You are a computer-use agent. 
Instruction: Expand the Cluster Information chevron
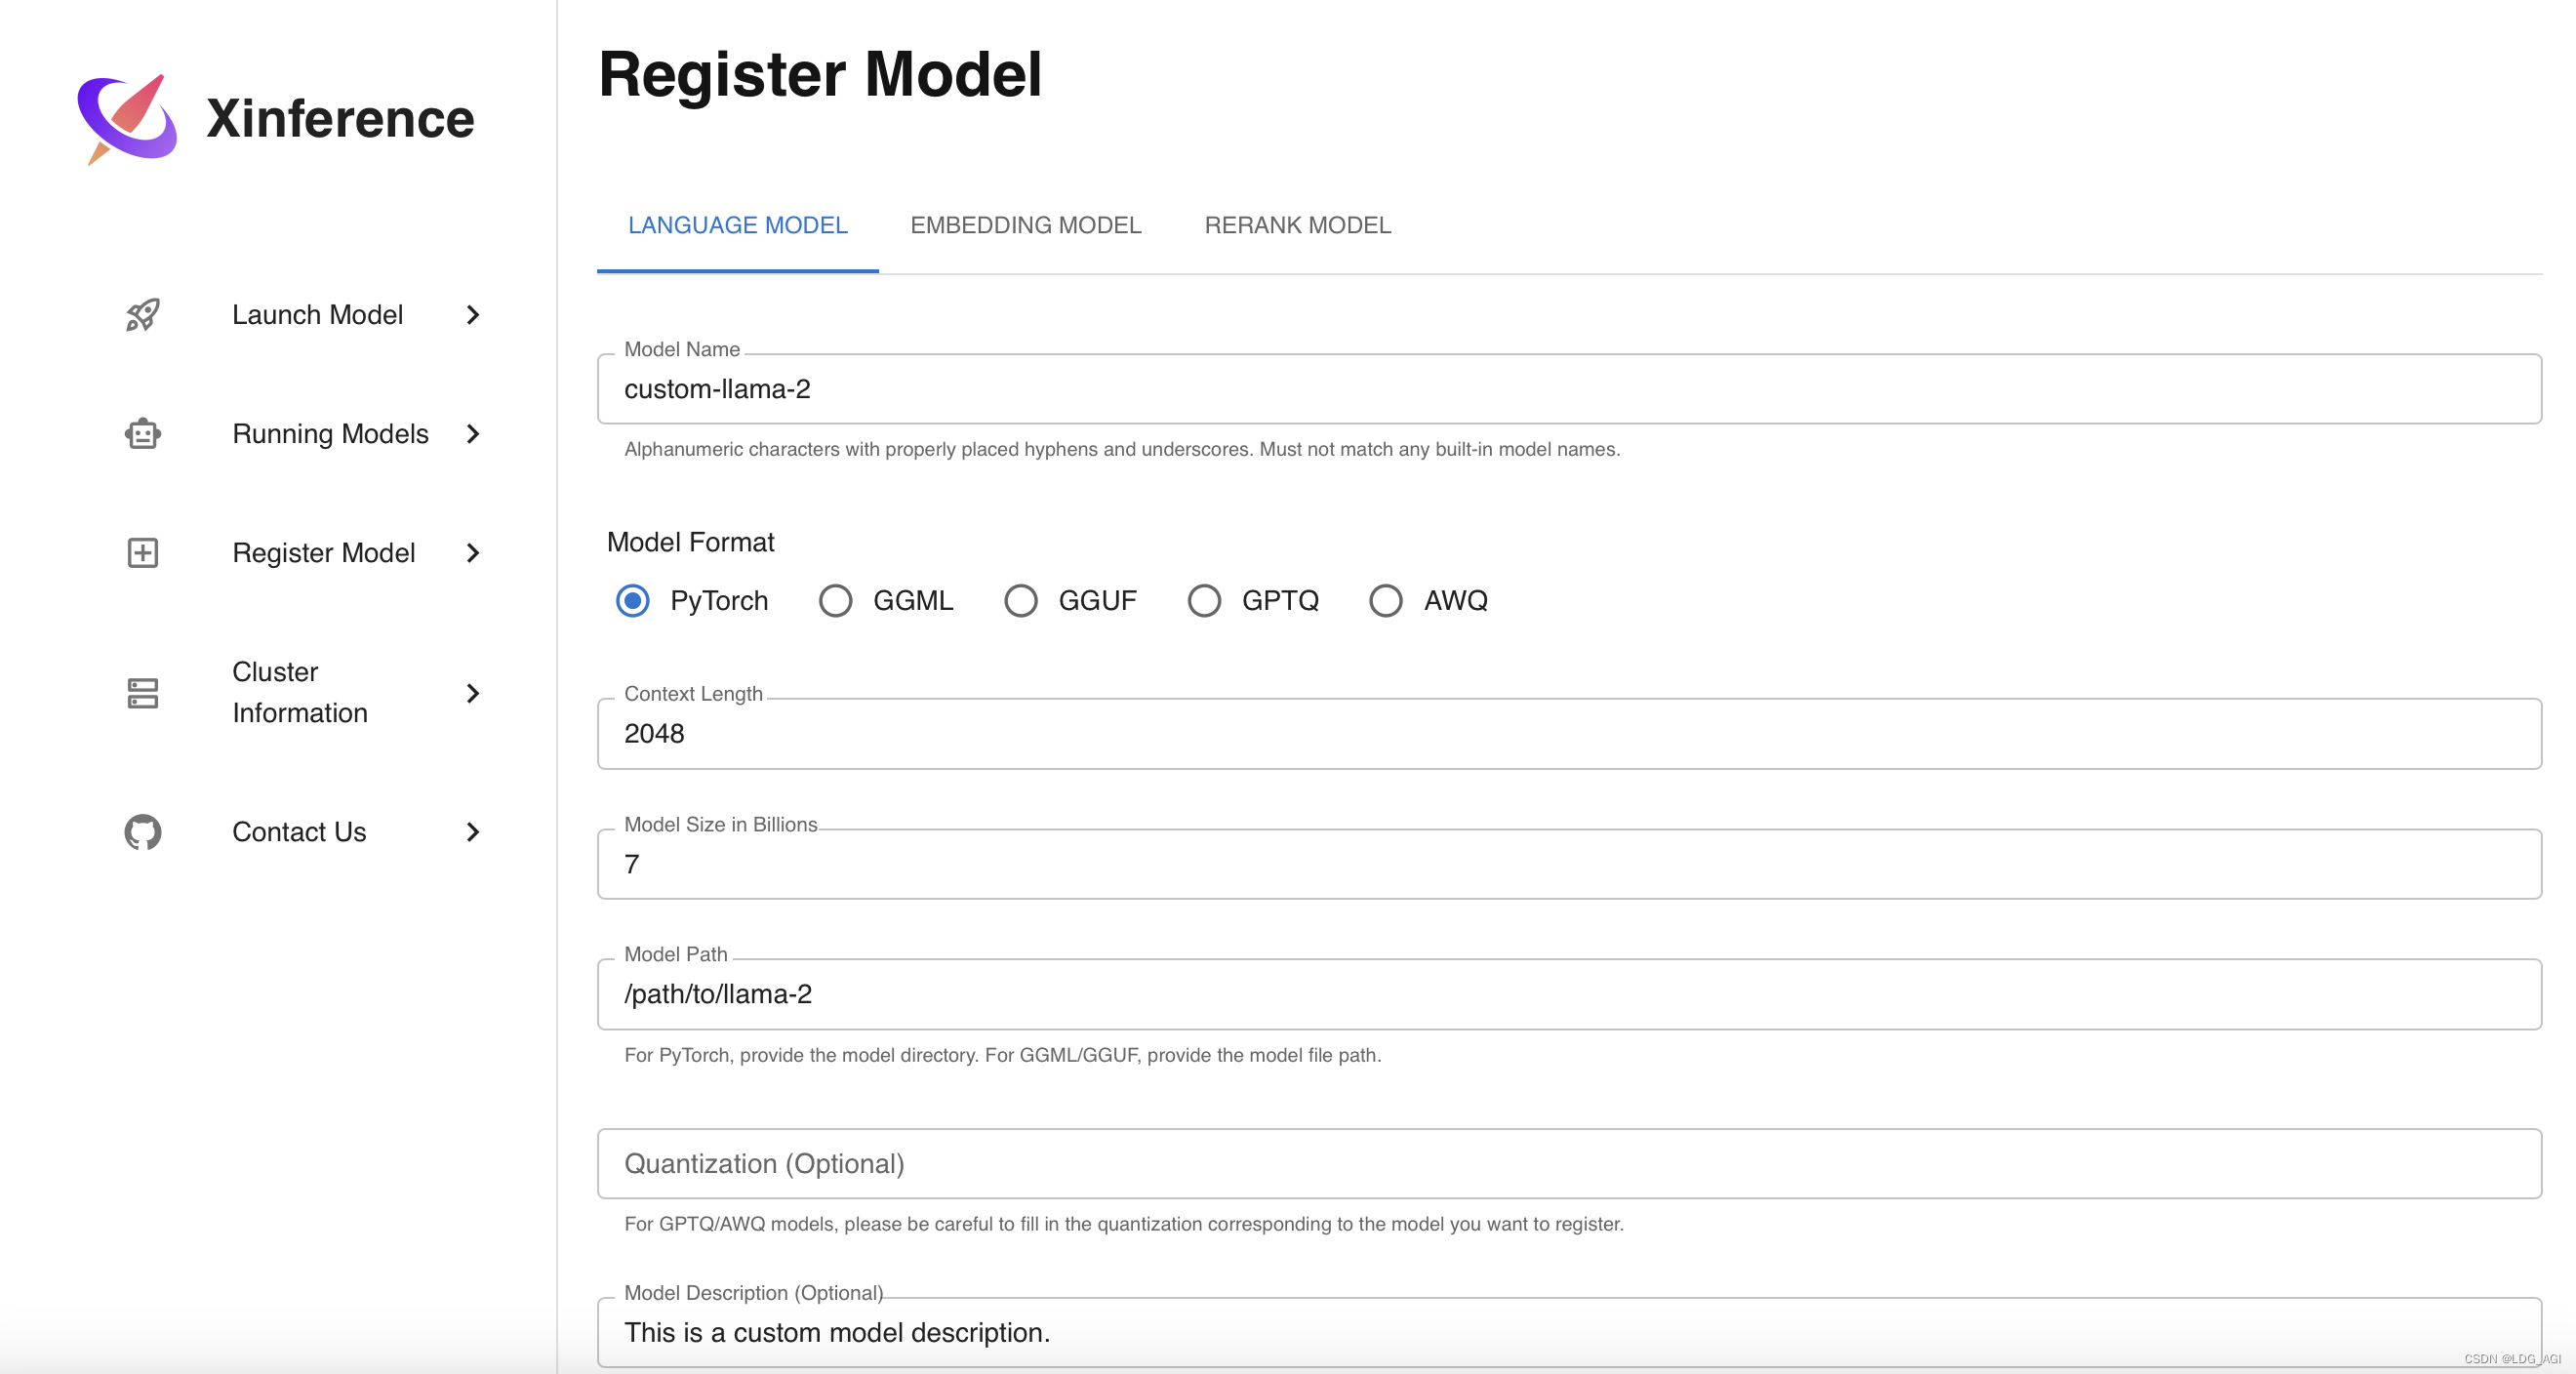point(472,693)
